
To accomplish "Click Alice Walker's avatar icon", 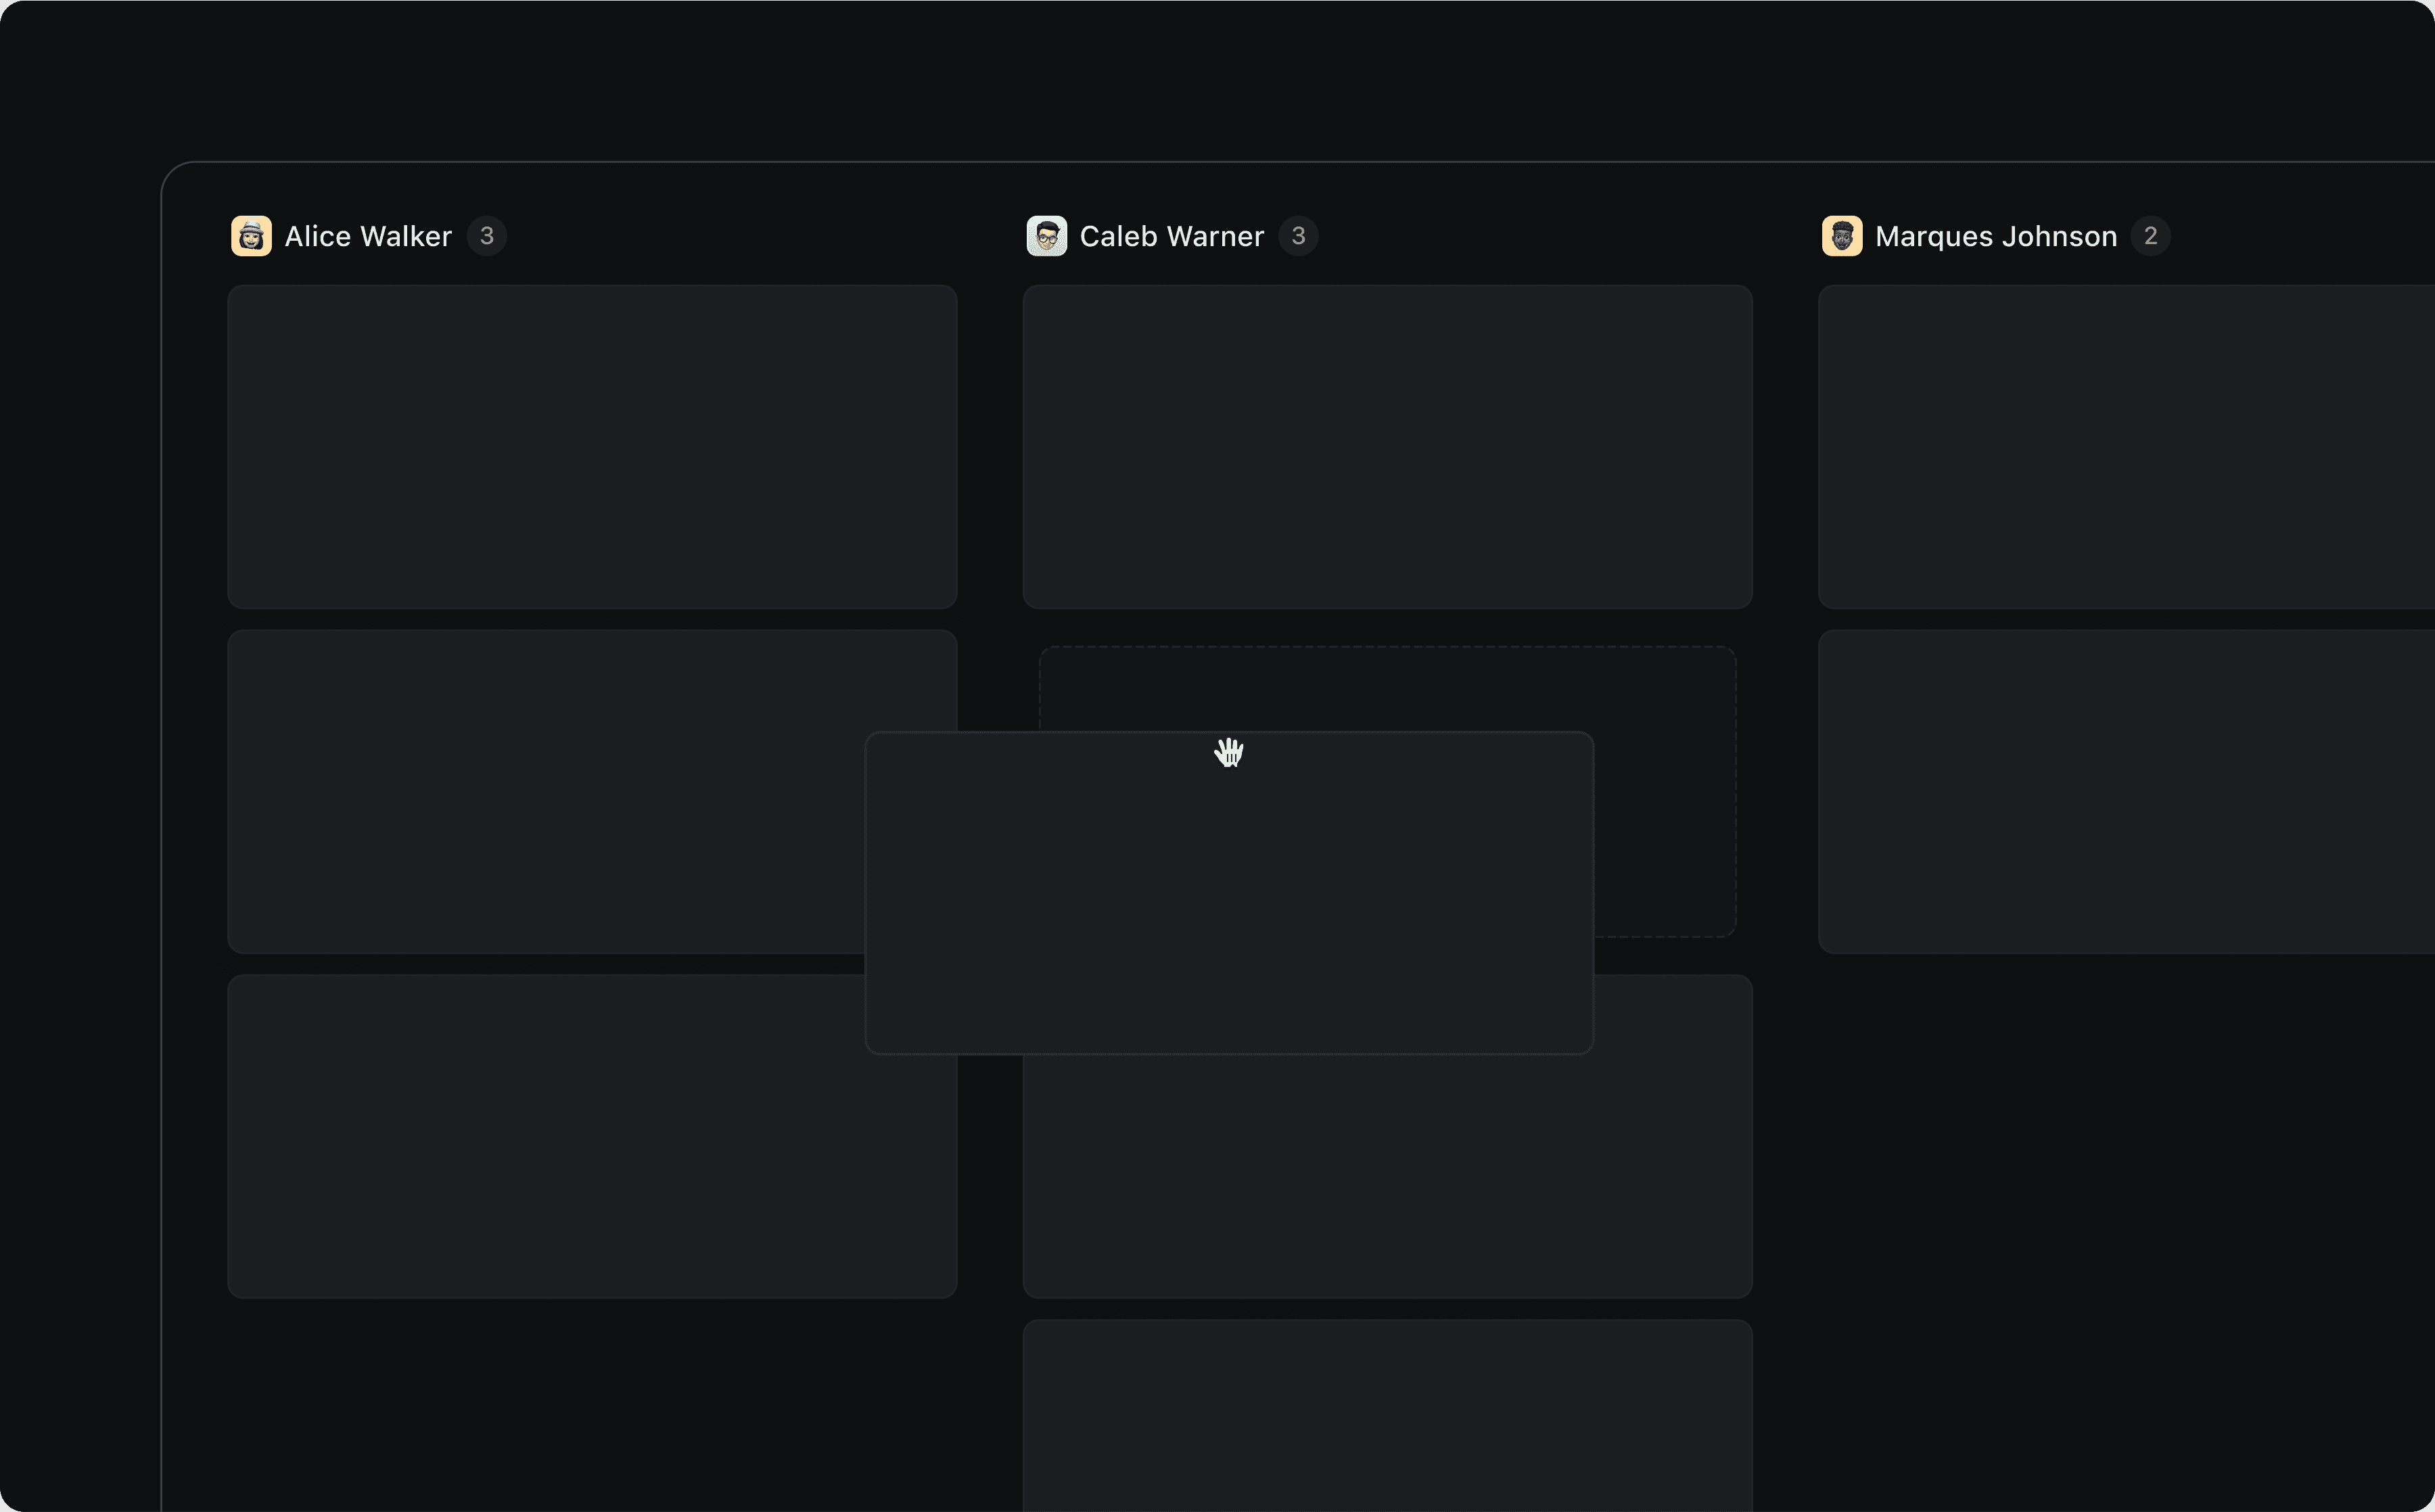I will coord(251,236).
